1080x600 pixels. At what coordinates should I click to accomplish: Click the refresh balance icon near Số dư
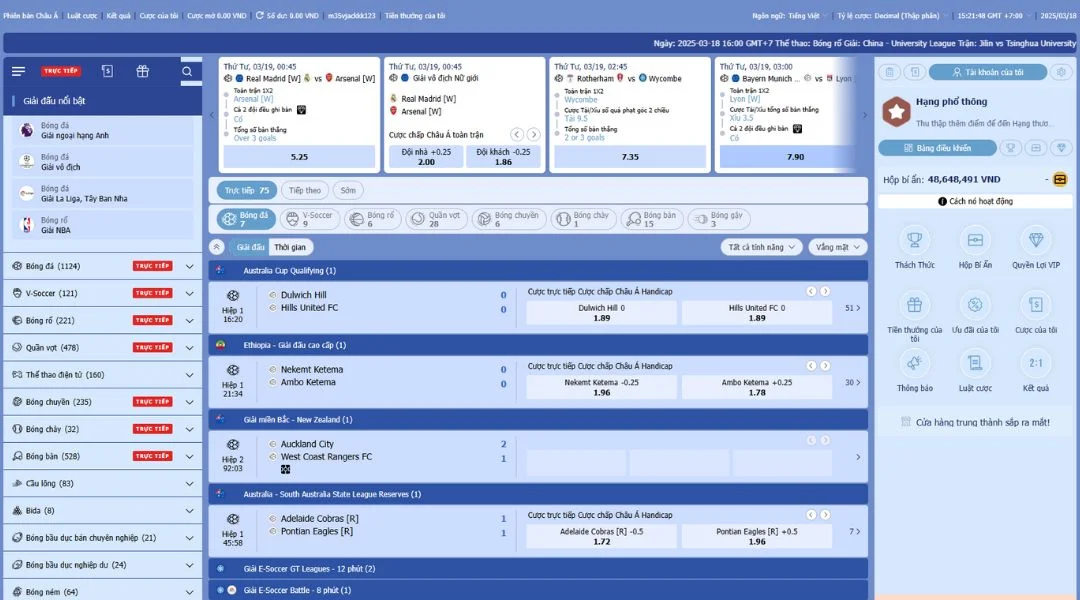pos(260,15)
